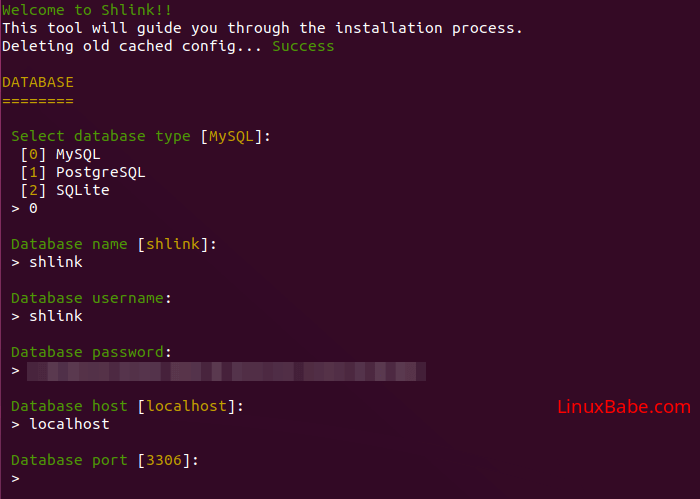700x499 pixels.
Task: Click the localhost value typed after the prompt
Action: coord(69,425)
